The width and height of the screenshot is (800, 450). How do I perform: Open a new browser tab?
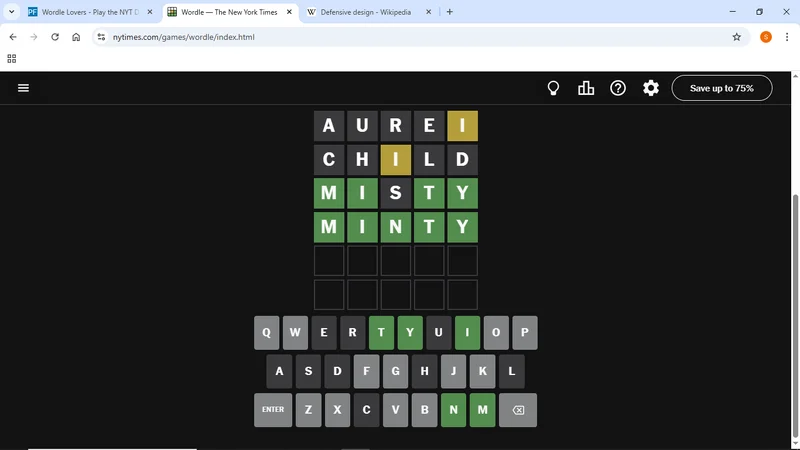click(449, 12)
